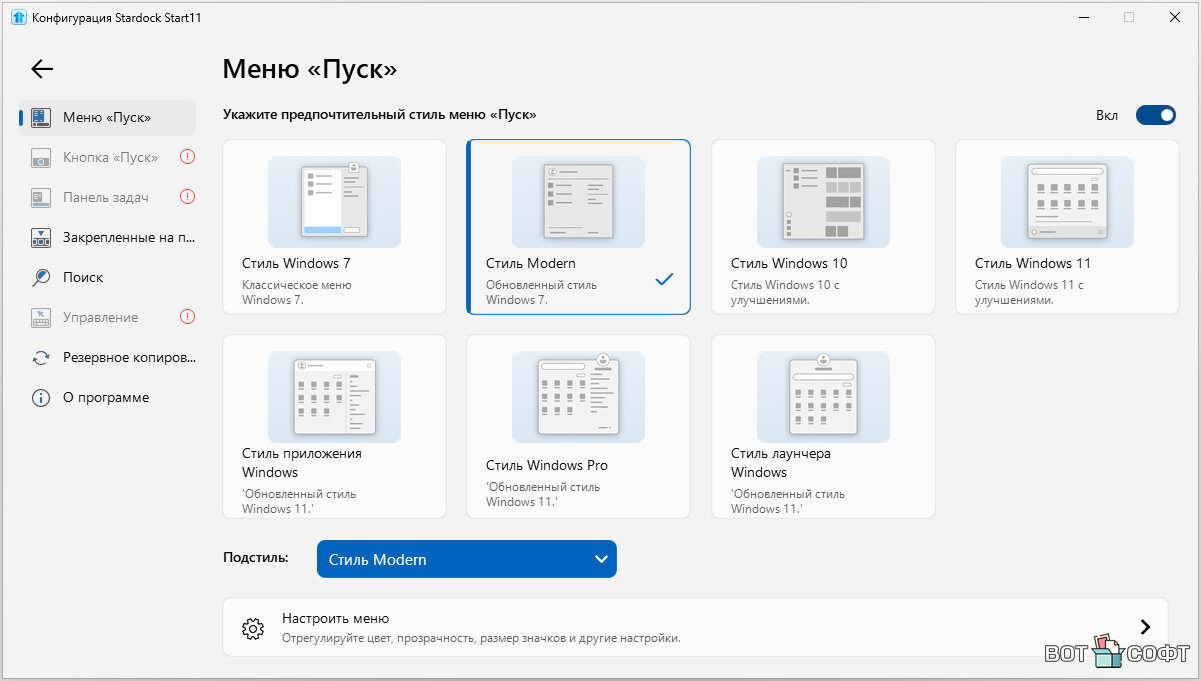The image size is (1201, 681).
Task: Click the Кнопка «Пуск» sidebar icon
Action: 41,157
